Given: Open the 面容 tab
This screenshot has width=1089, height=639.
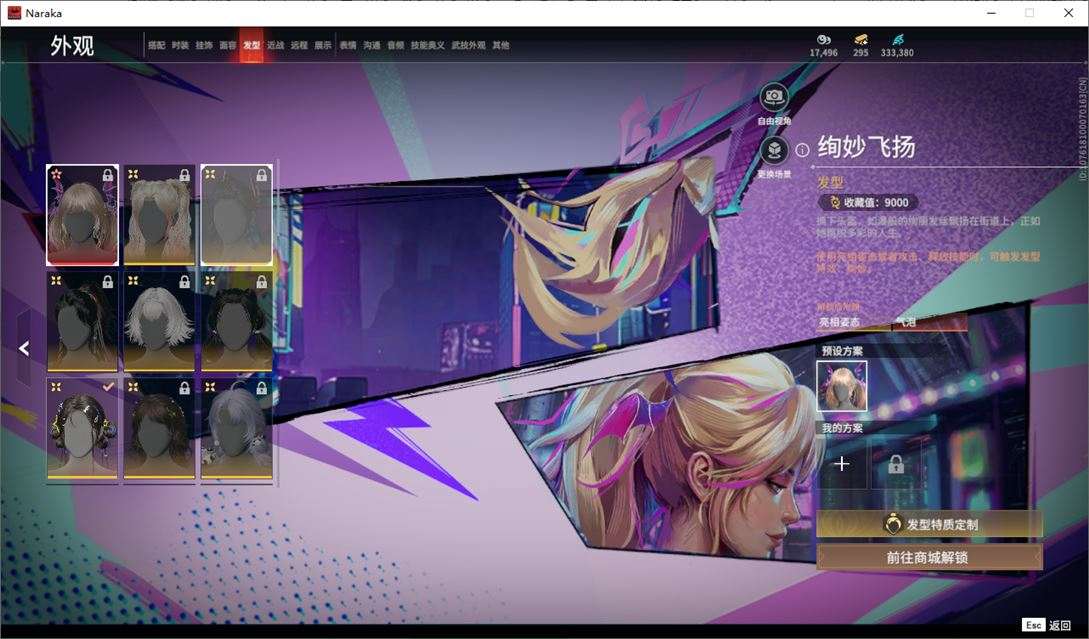Looking at the screenshot, I should point(228,45).
